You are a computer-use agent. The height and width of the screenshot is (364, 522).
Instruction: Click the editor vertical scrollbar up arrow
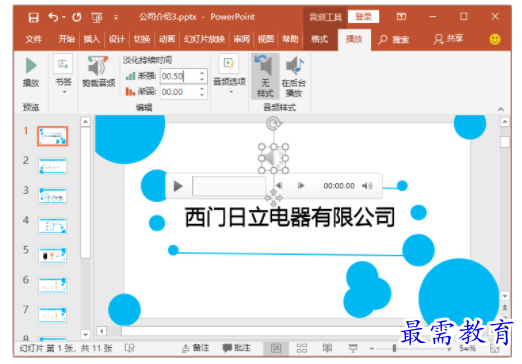(x=505, y=122)
